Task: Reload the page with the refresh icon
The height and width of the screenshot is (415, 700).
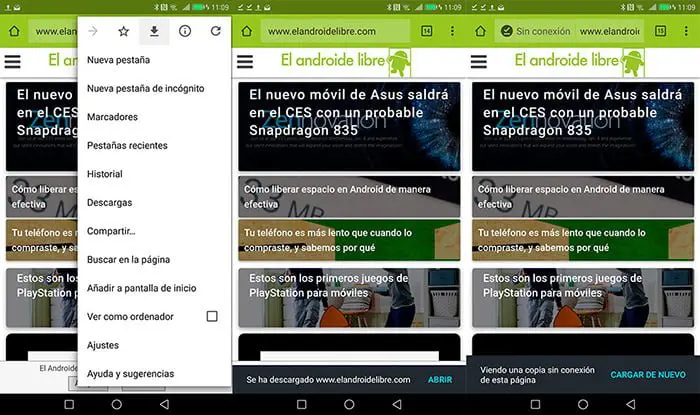Action: 216,31
